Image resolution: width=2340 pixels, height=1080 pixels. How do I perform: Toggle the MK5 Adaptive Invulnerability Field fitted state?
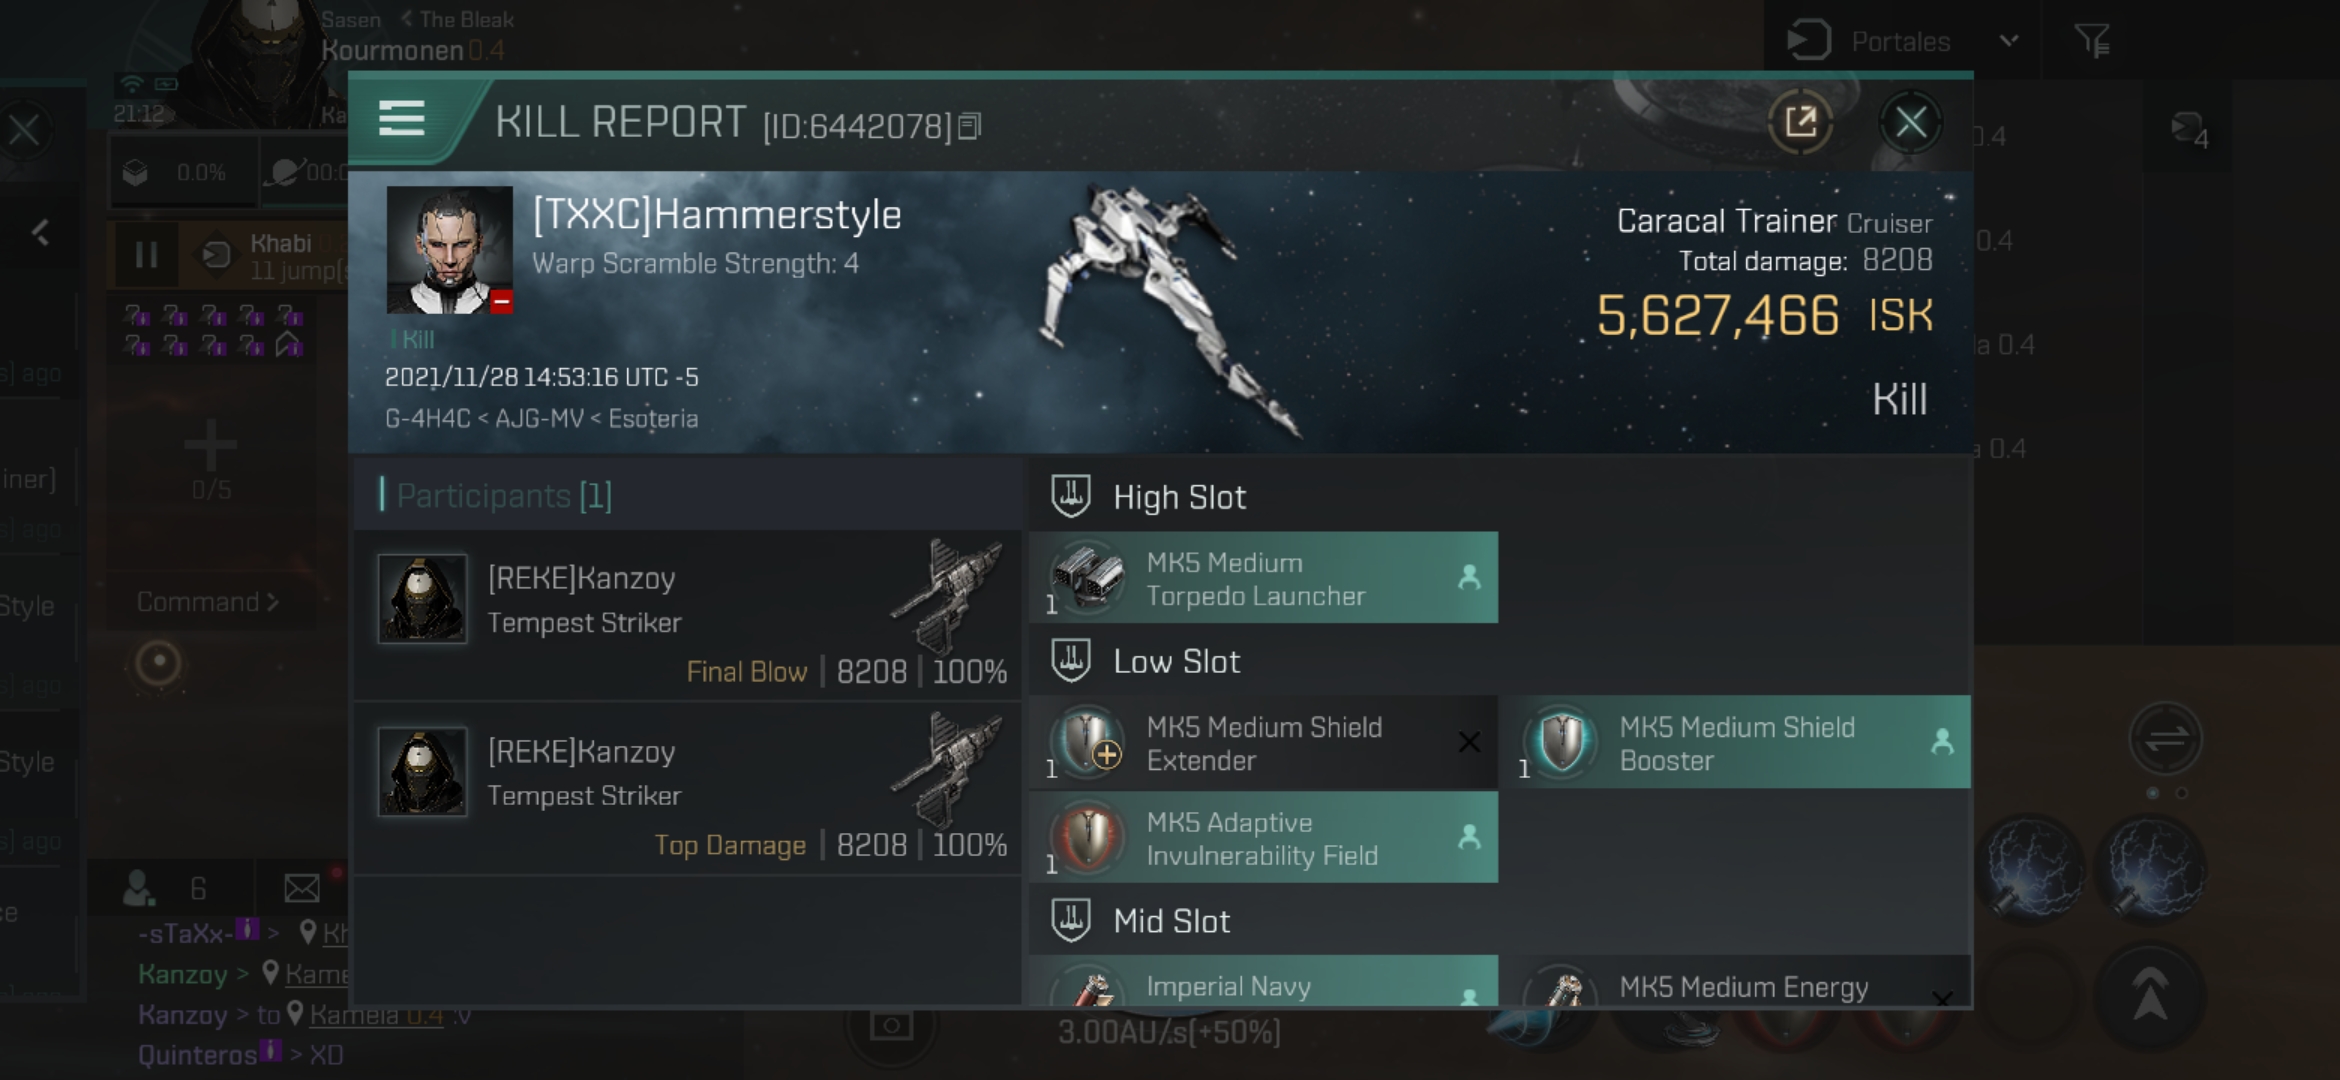[1468, 838]
